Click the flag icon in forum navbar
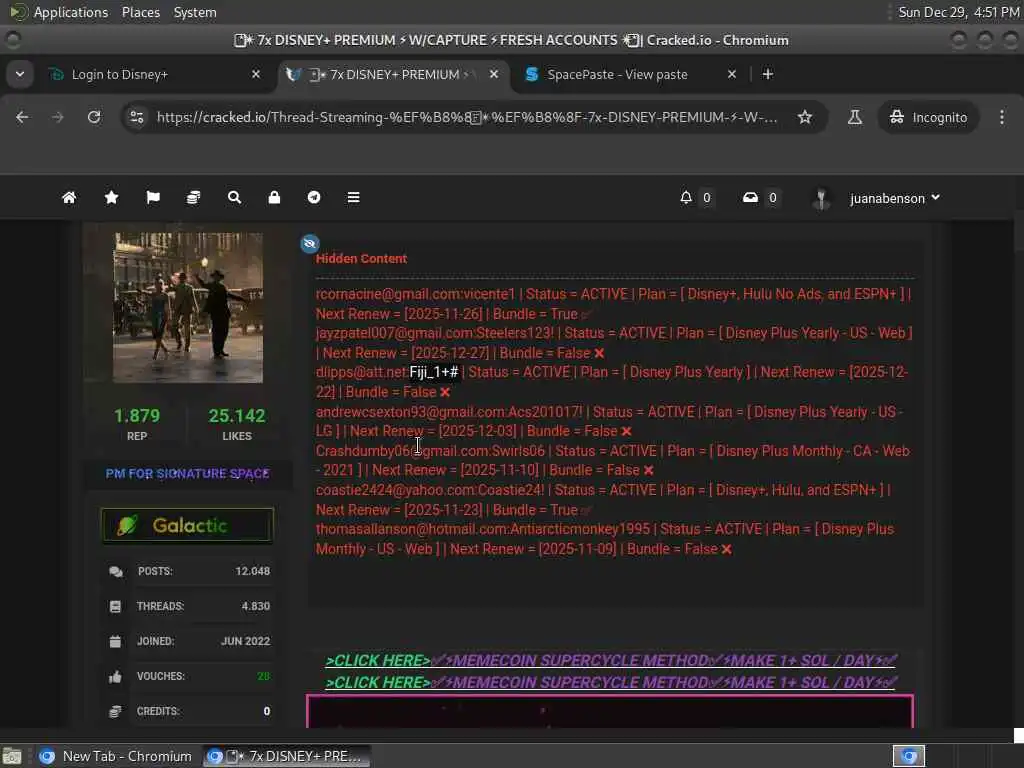 coord(153,197)
